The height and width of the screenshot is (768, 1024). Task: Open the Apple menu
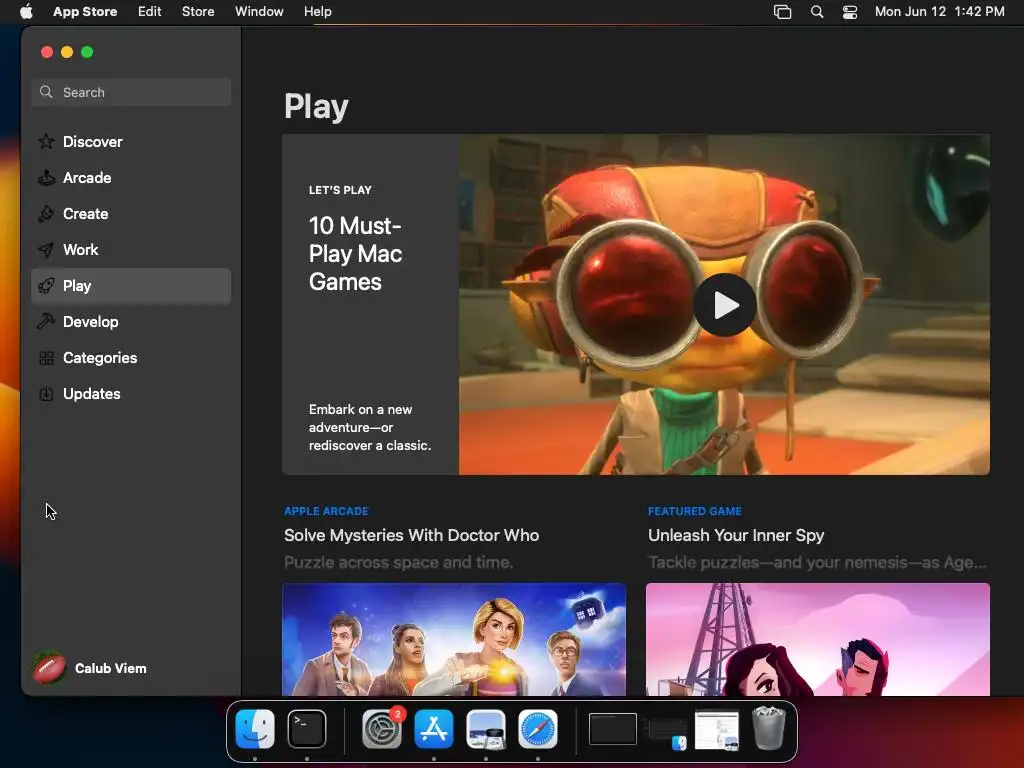click(x=26, y=12)
